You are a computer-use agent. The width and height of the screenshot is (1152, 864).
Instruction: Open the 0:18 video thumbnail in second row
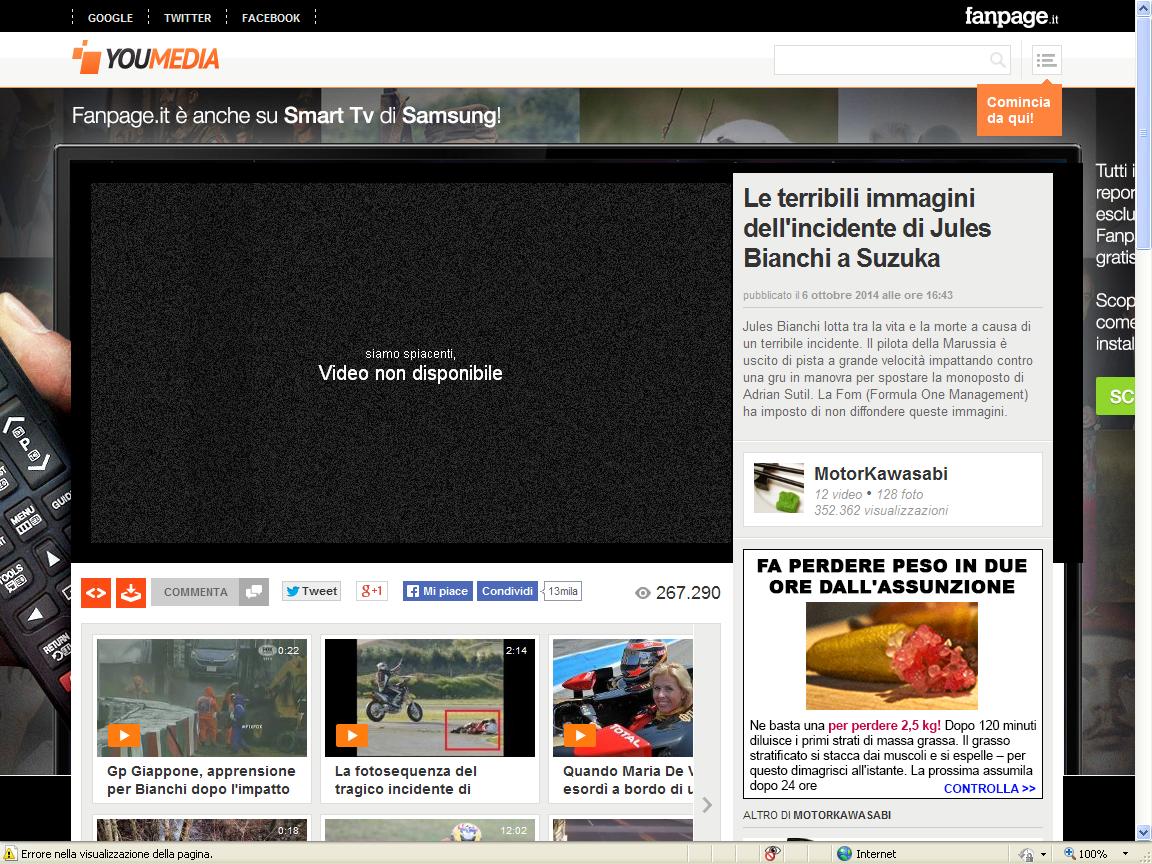coord(201,829)
